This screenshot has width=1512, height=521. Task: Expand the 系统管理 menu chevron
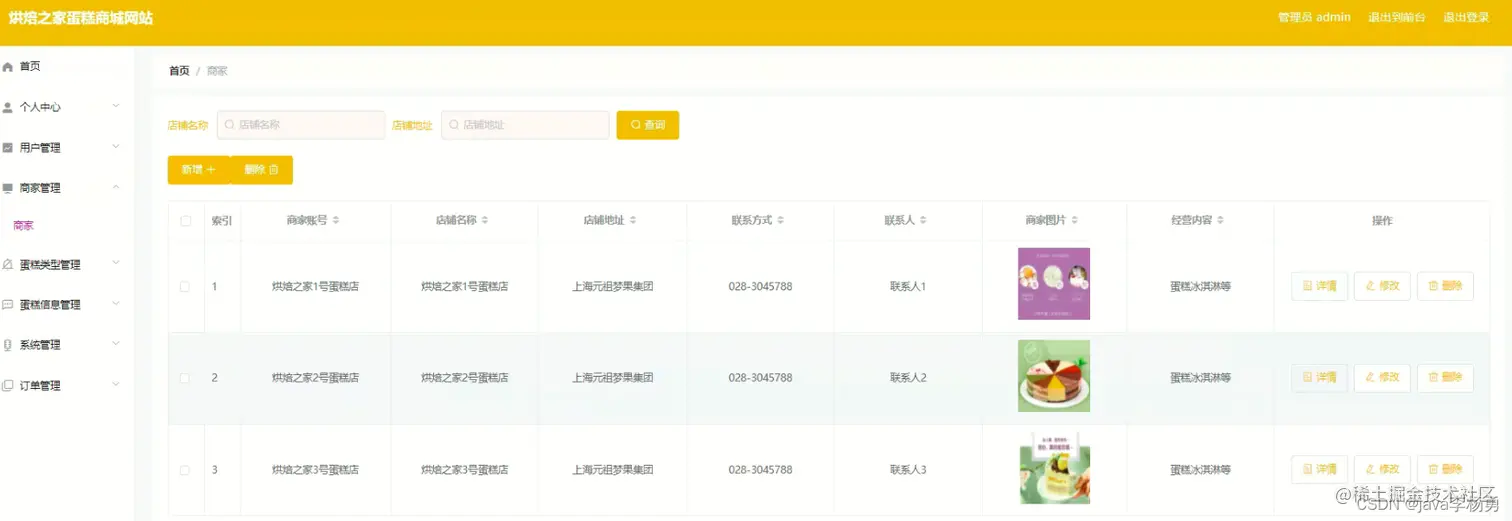click(116, 344)
